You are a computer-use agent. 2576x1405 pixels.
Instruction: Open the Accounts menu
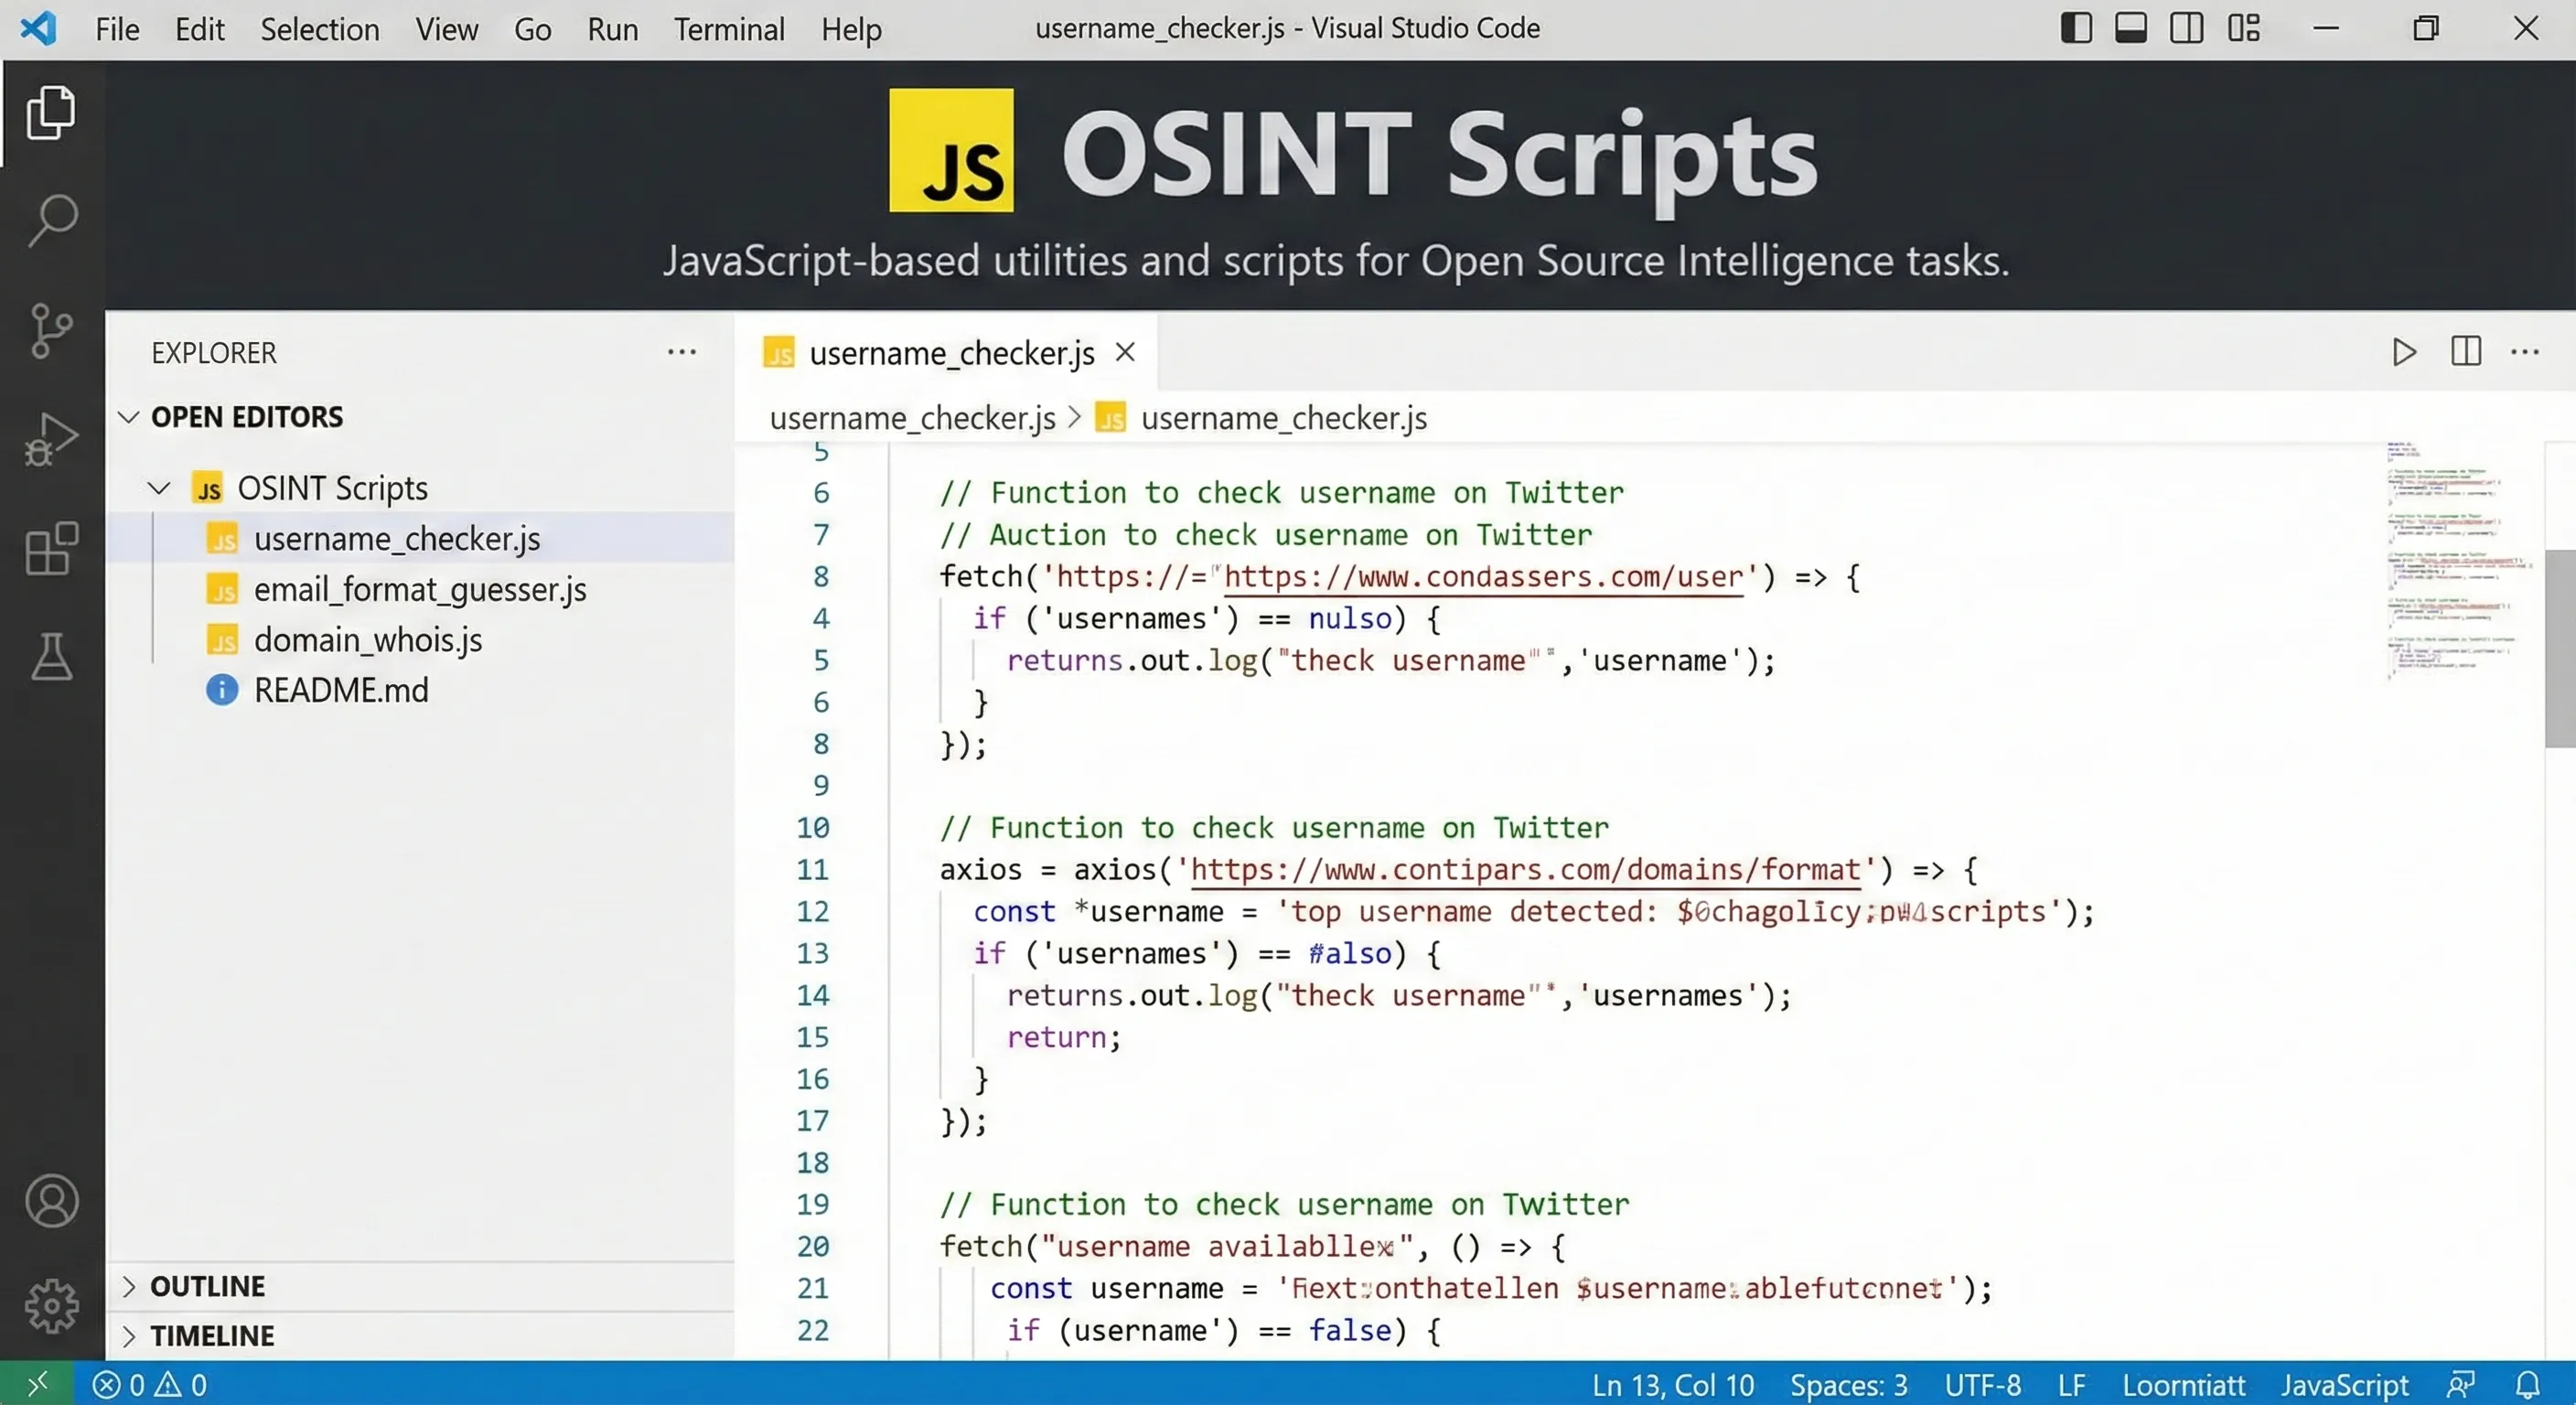click(x=51, y=1200)
